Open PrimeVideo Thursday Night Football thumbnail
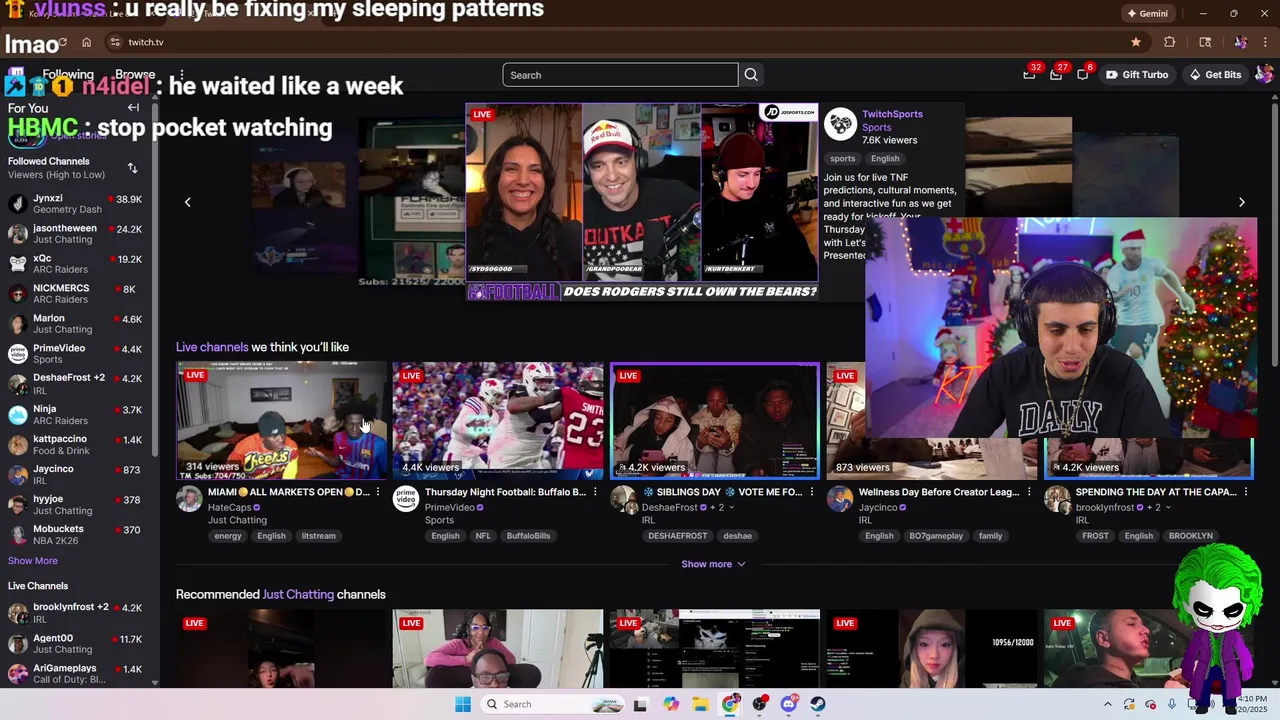 (498, 421)
